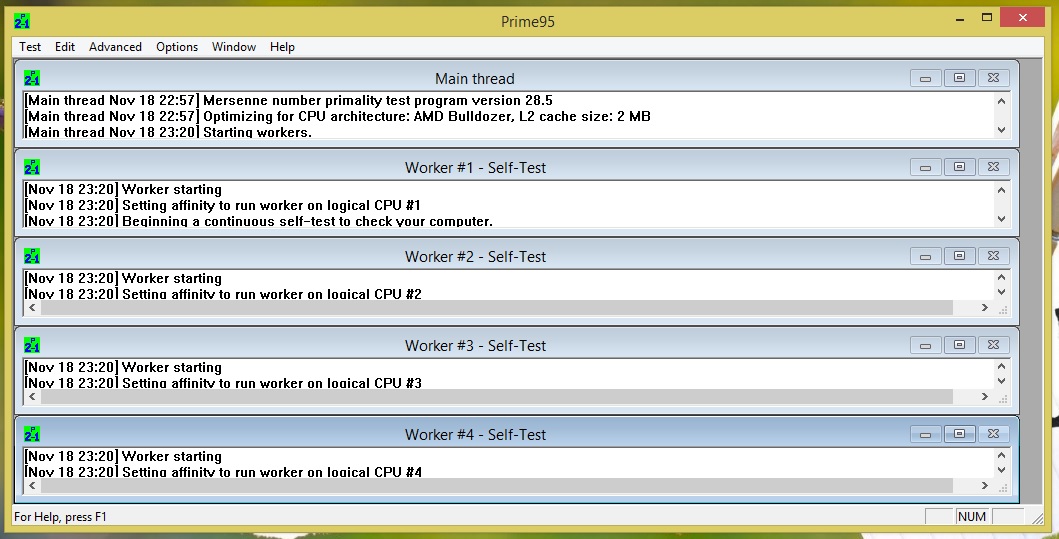Minimize the Prime95 main window
Screen dimensions: 1059x539
960,19
